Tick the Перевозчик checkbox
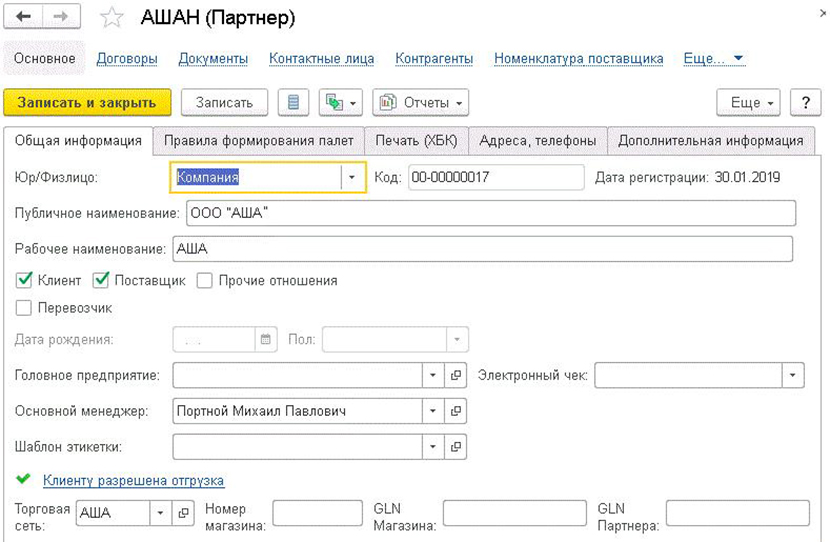The image size is (830, 542). [24, 309]
